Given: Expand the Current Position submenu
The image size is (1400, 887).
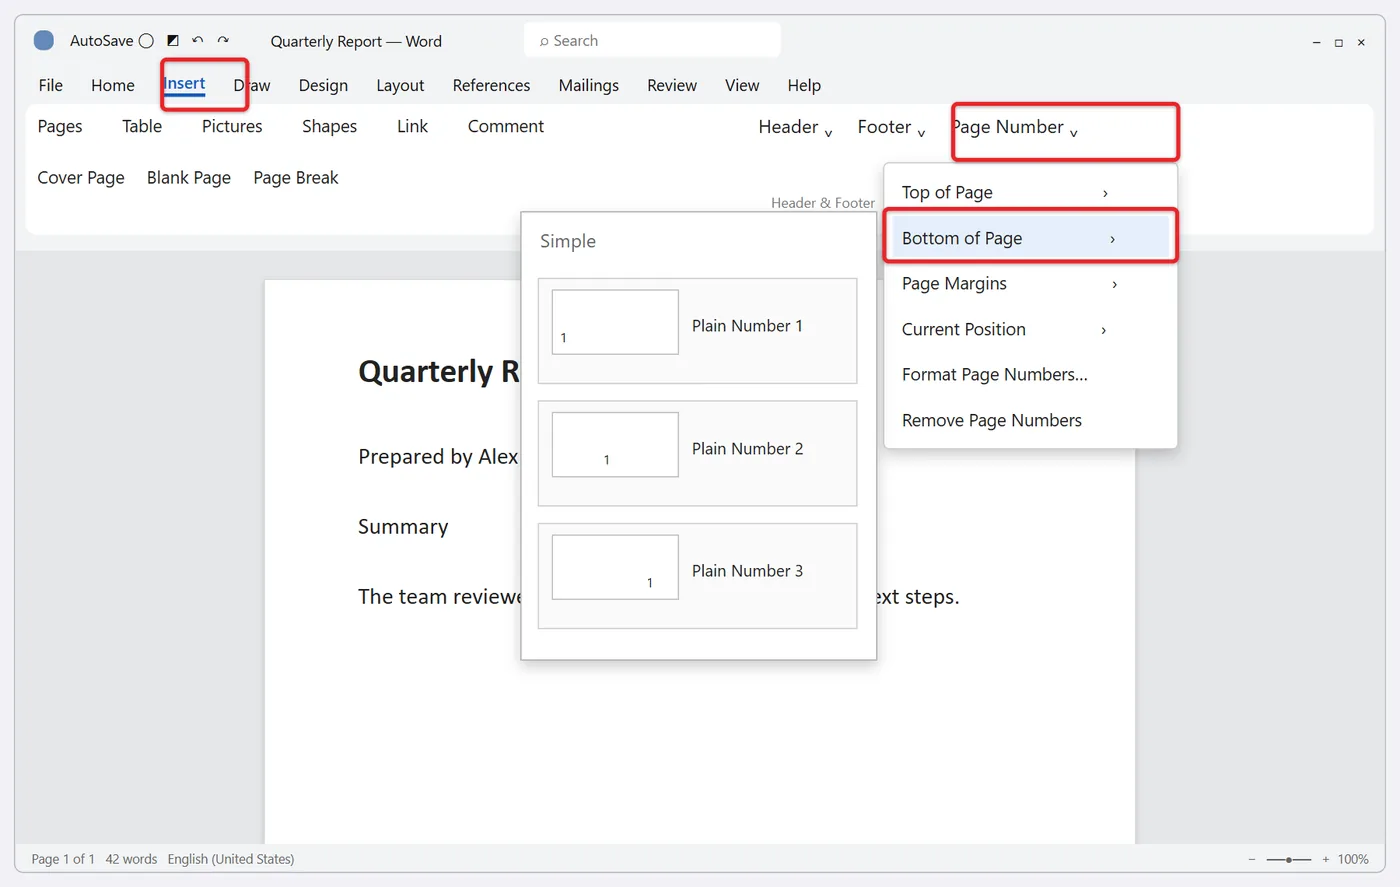Looking at the screenshot, I should coord(1031,329).
